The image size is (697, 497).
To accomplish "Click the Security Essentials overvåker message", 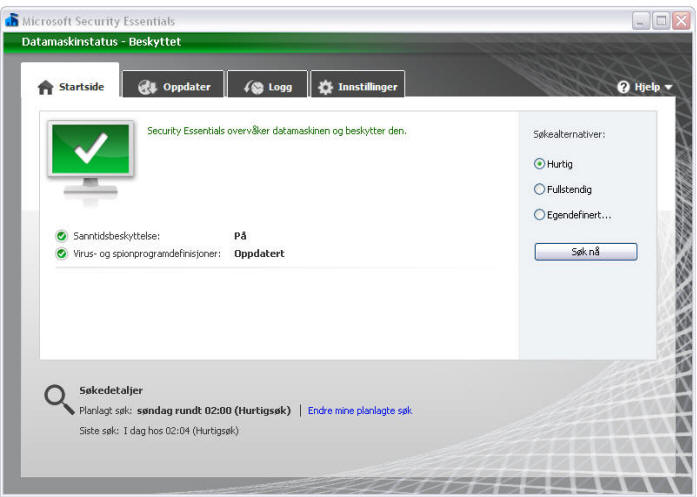I will (x=276, y=131).
